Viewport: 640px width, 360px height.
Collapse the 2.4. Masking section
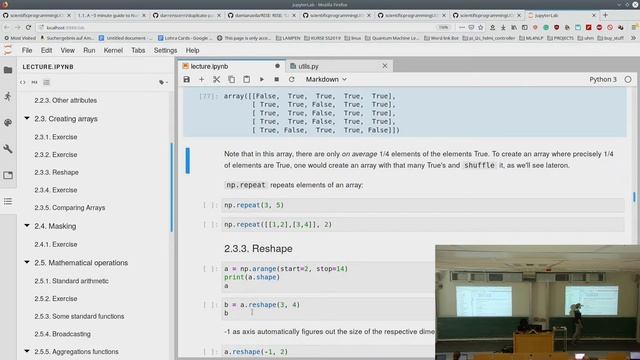point(27,225)
